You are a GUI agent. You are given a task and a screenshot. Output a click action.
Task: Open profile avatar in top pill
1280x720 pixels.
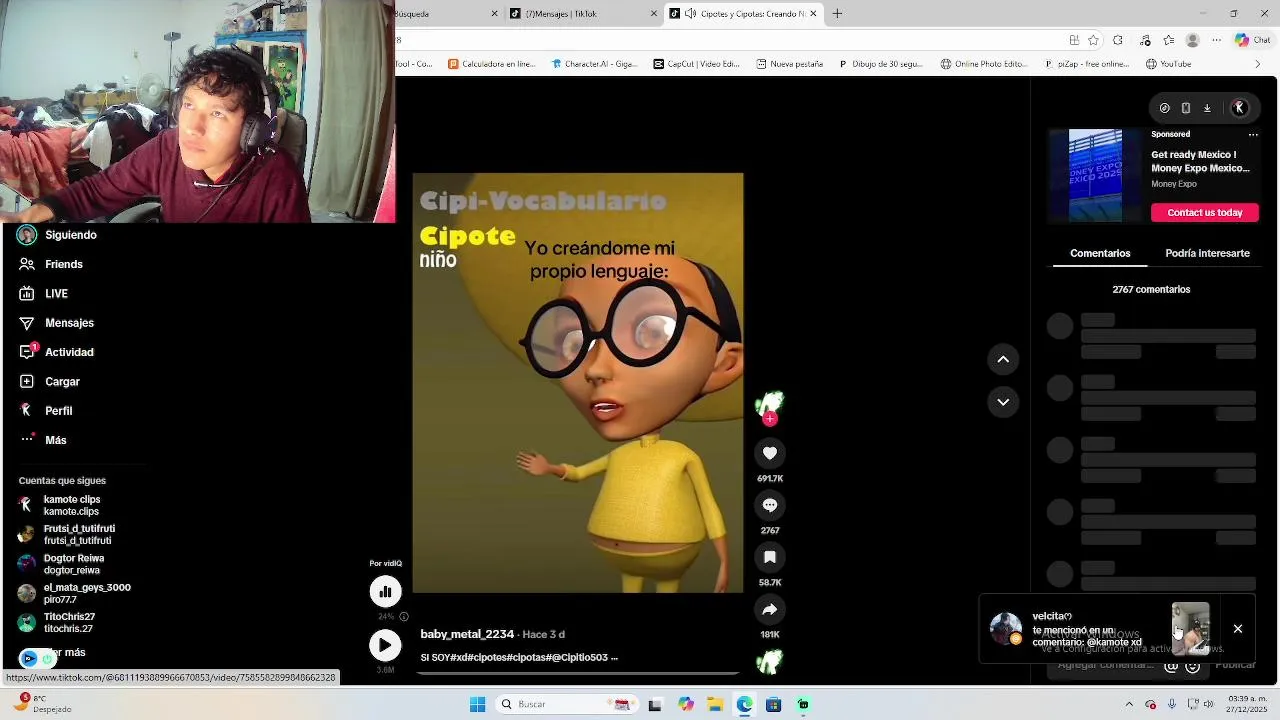coord(1239,108)
